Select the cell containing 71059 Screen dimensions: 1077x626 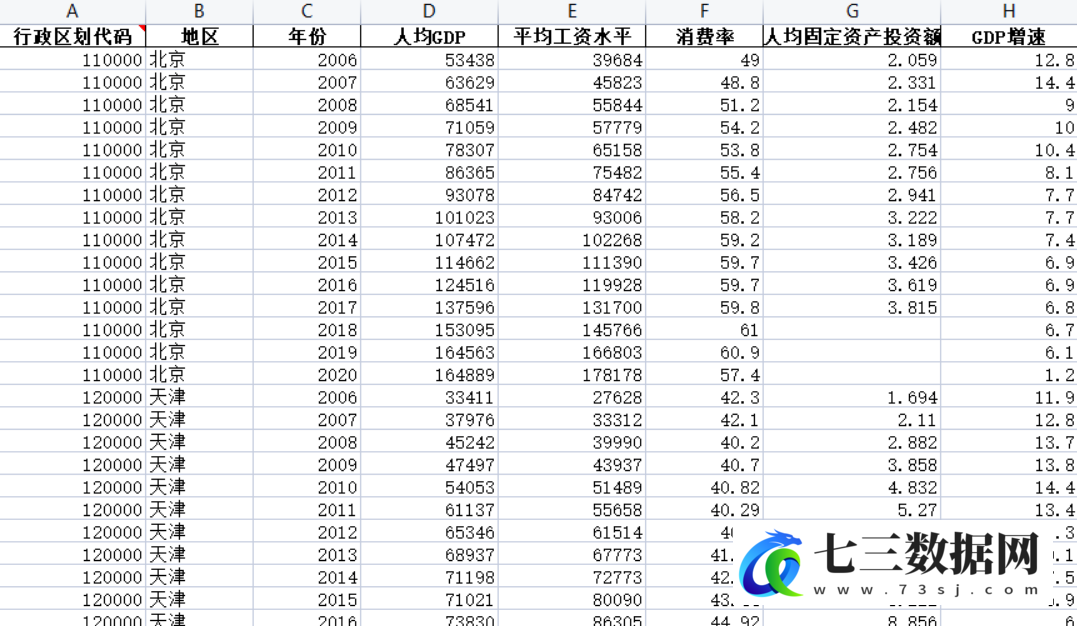pyautogui.click(x=429, y=127)
